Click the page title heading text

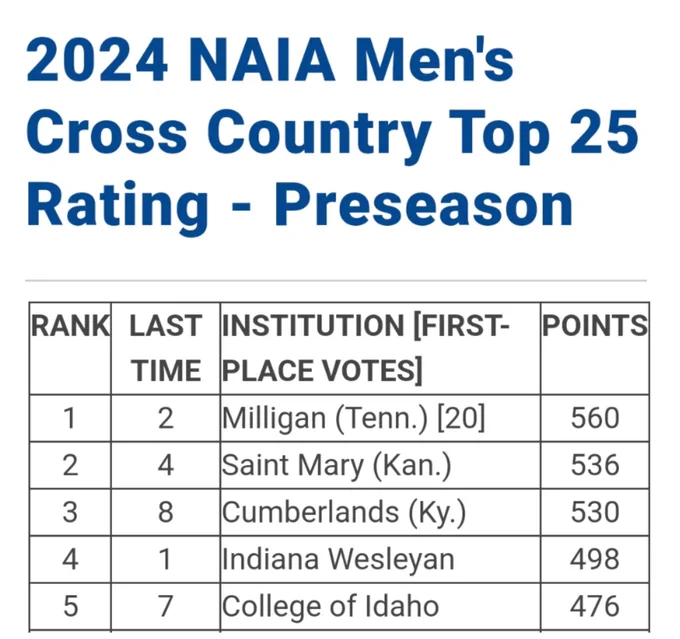coord(332,132)
